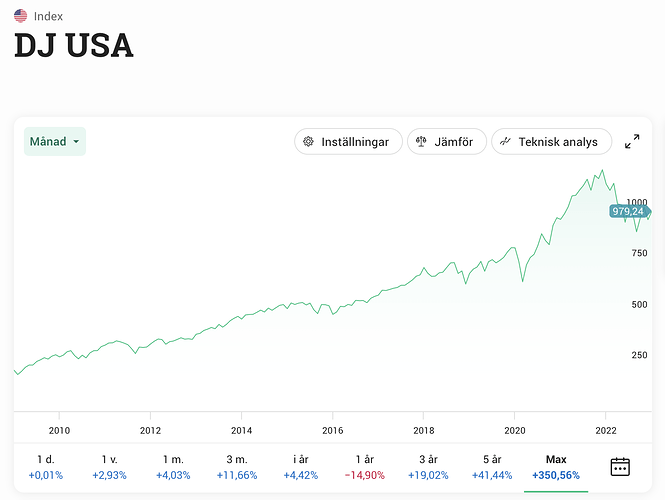Switch to the 1 v. period
665x500 pixels.
tap(109, 467)
